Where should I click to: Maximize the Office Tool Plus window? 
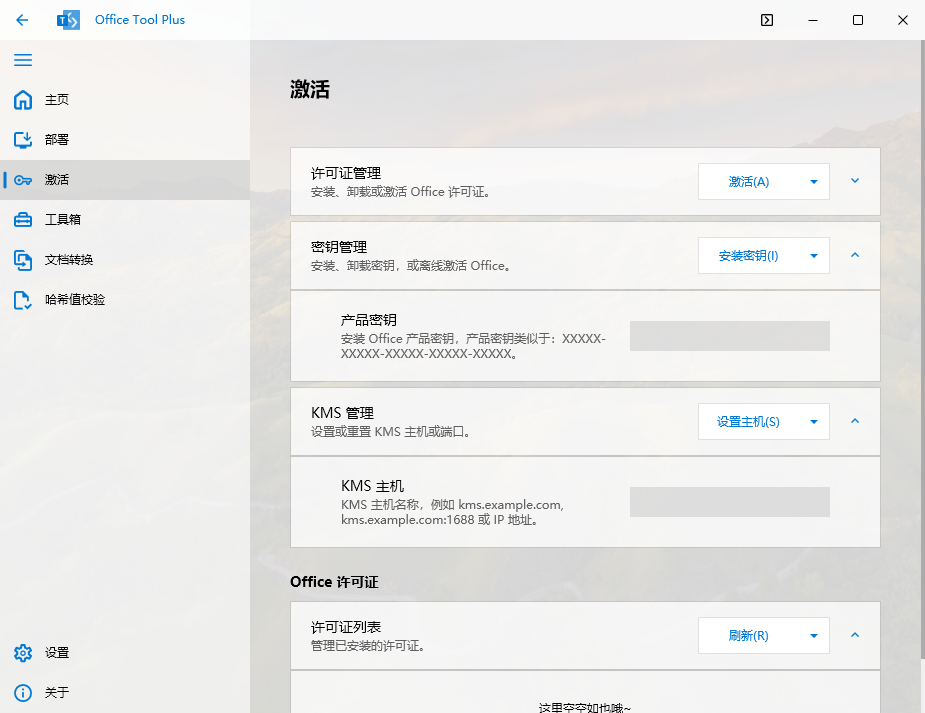(x=858, y=20)
